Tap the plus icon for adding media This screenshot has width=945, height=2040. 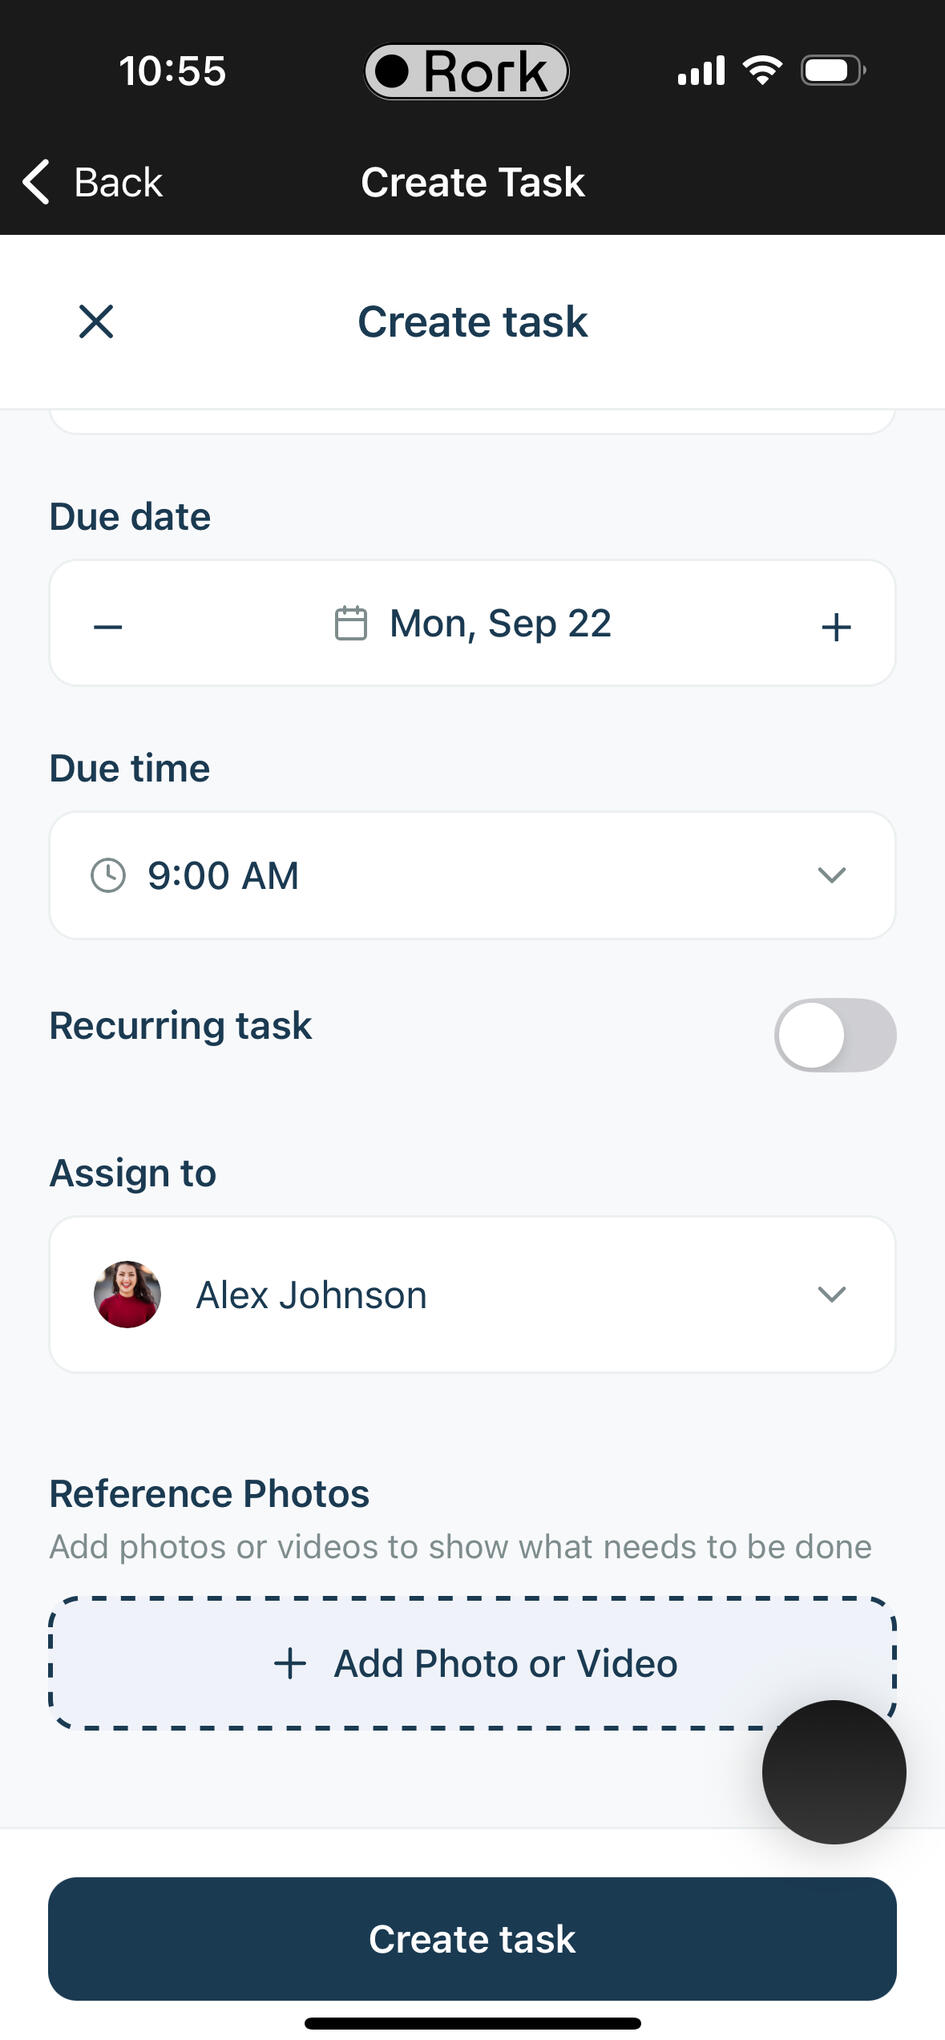pos(290,1663)
